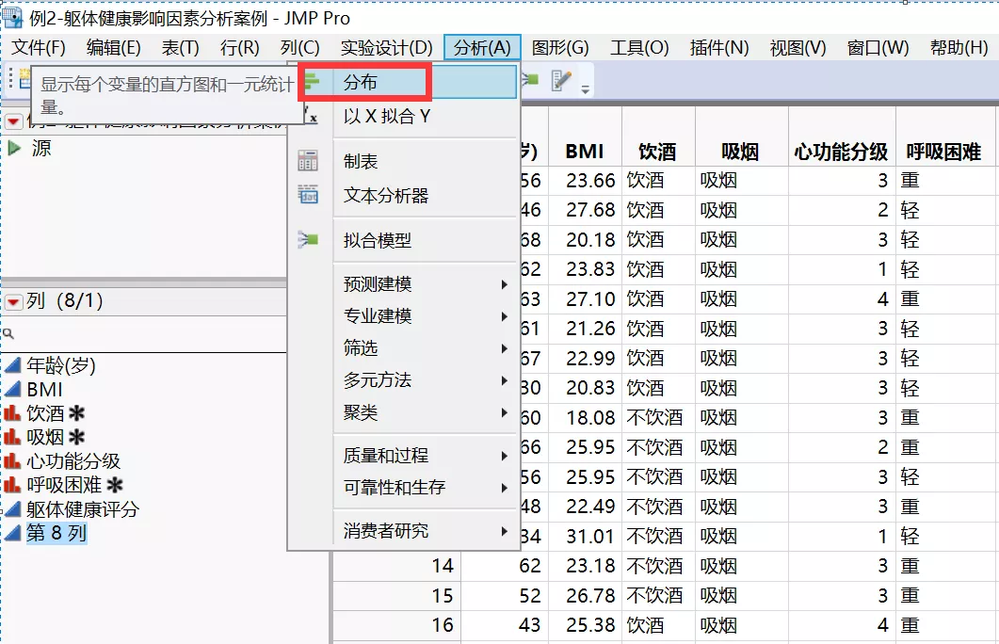999x644 pixels.
Task: Click the nominal bar icon beside 吸烟
Action: click(12, 436)
